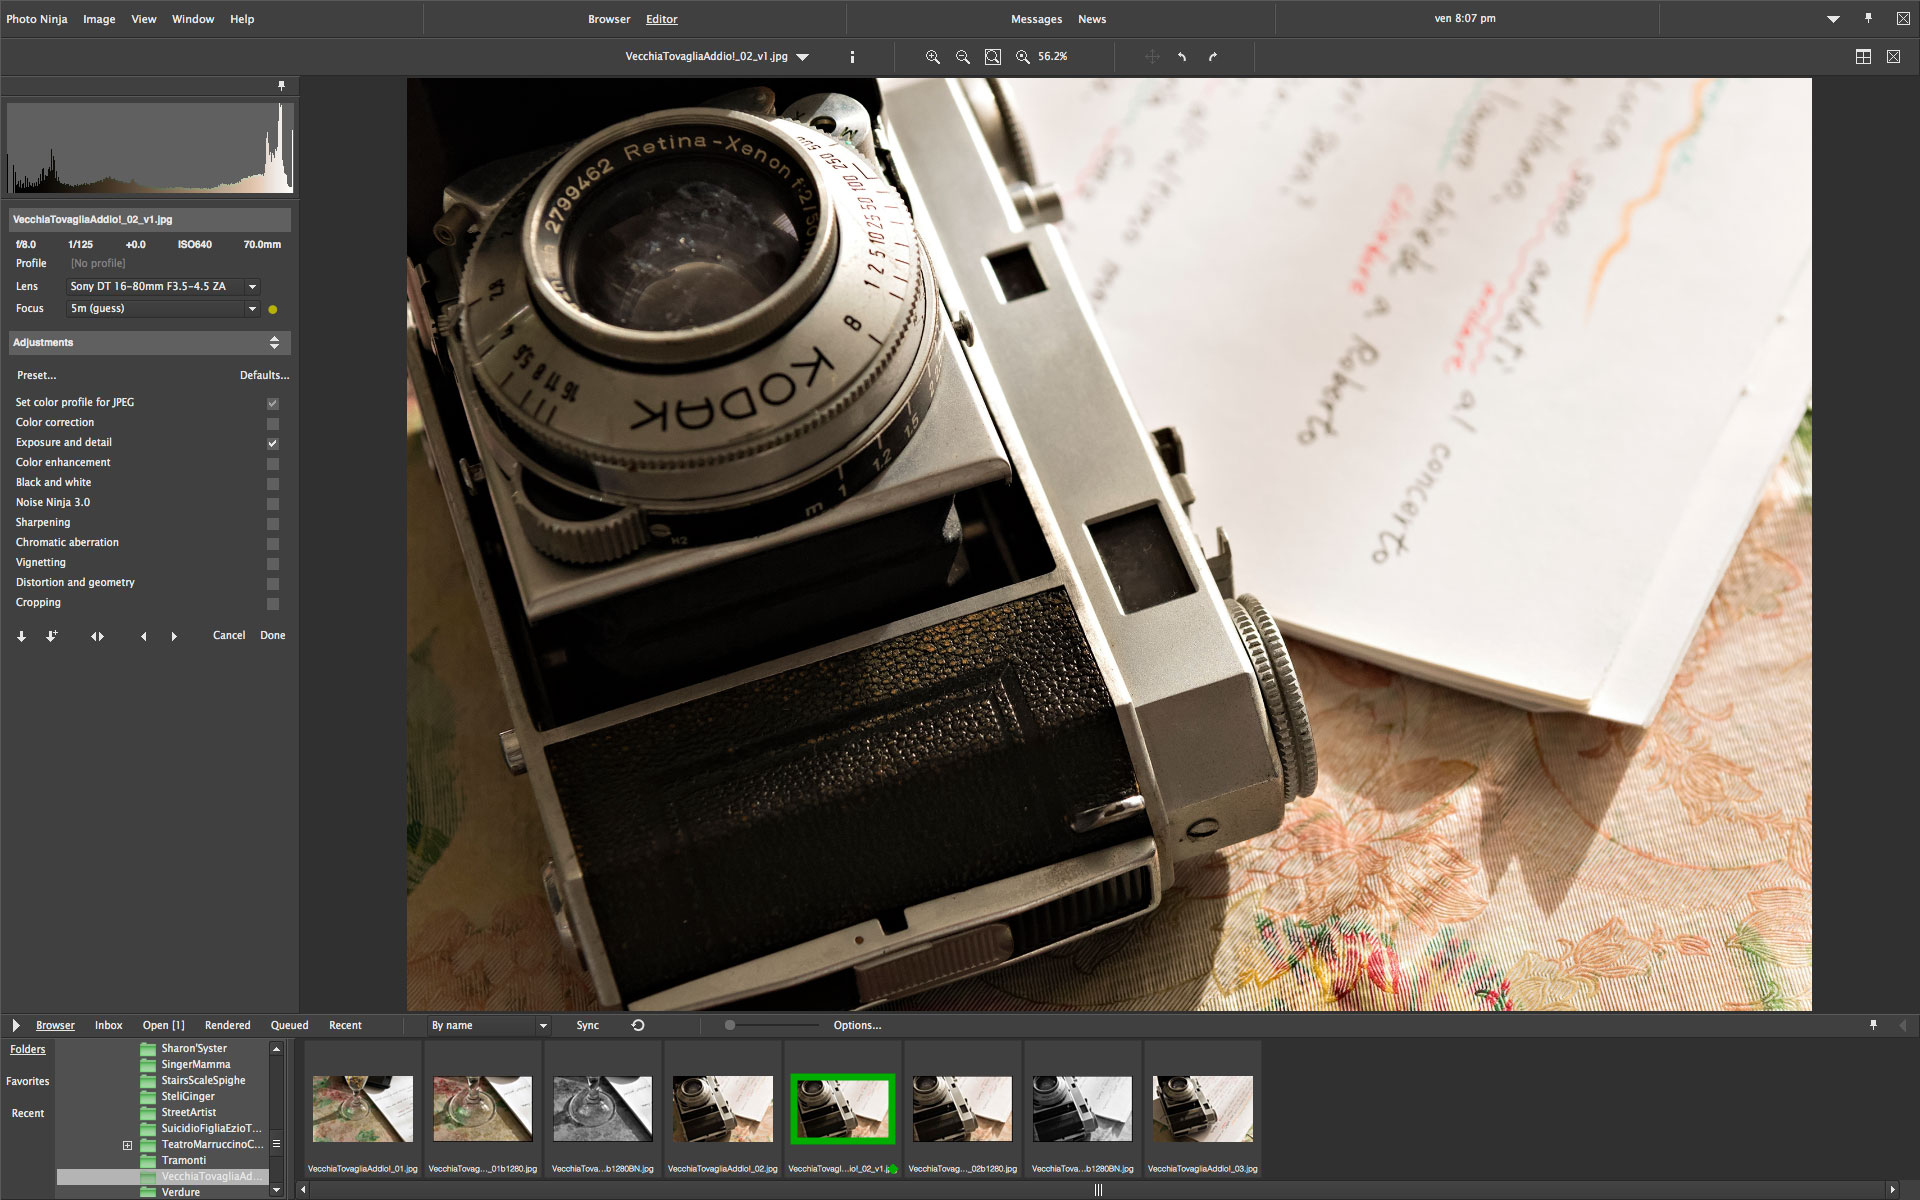Click the zoom in magnifier icon
Viewport: 1920px width, 1200px height.
point(932,57)
